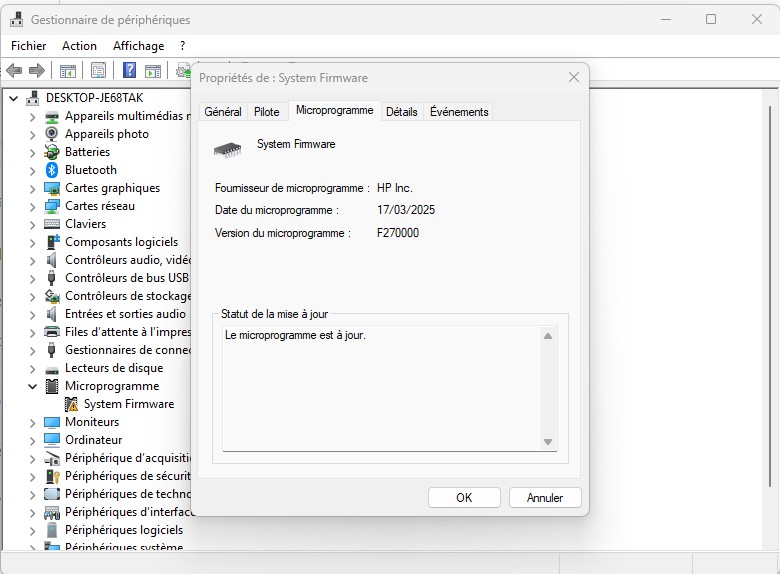Open the Fichier menu
Viewport: 780px width, 574px height.
point(28,46)
